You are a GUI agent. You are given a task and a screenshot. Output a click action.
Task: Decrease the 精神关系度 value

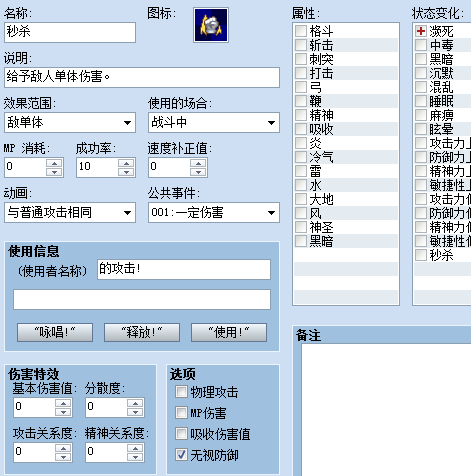tap(135, 457)
